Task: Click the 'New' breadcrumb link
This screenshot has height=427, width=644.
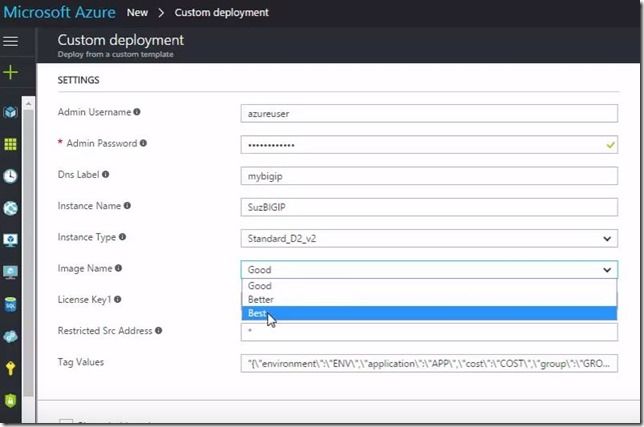Action: [138, 13]
